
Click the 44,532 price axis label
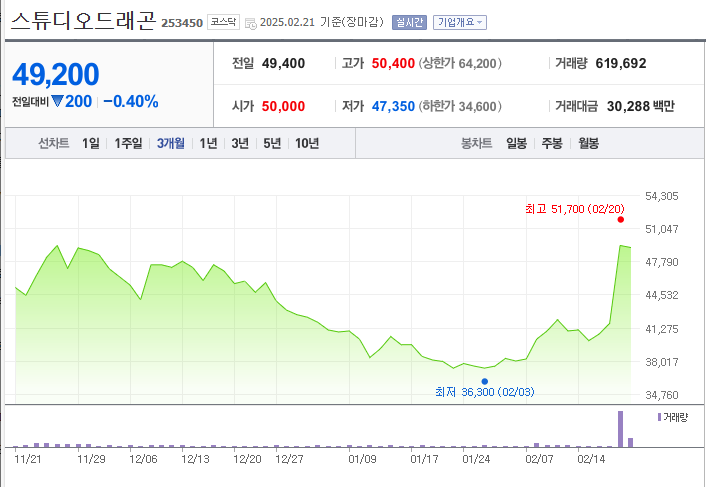pos(662,295)
